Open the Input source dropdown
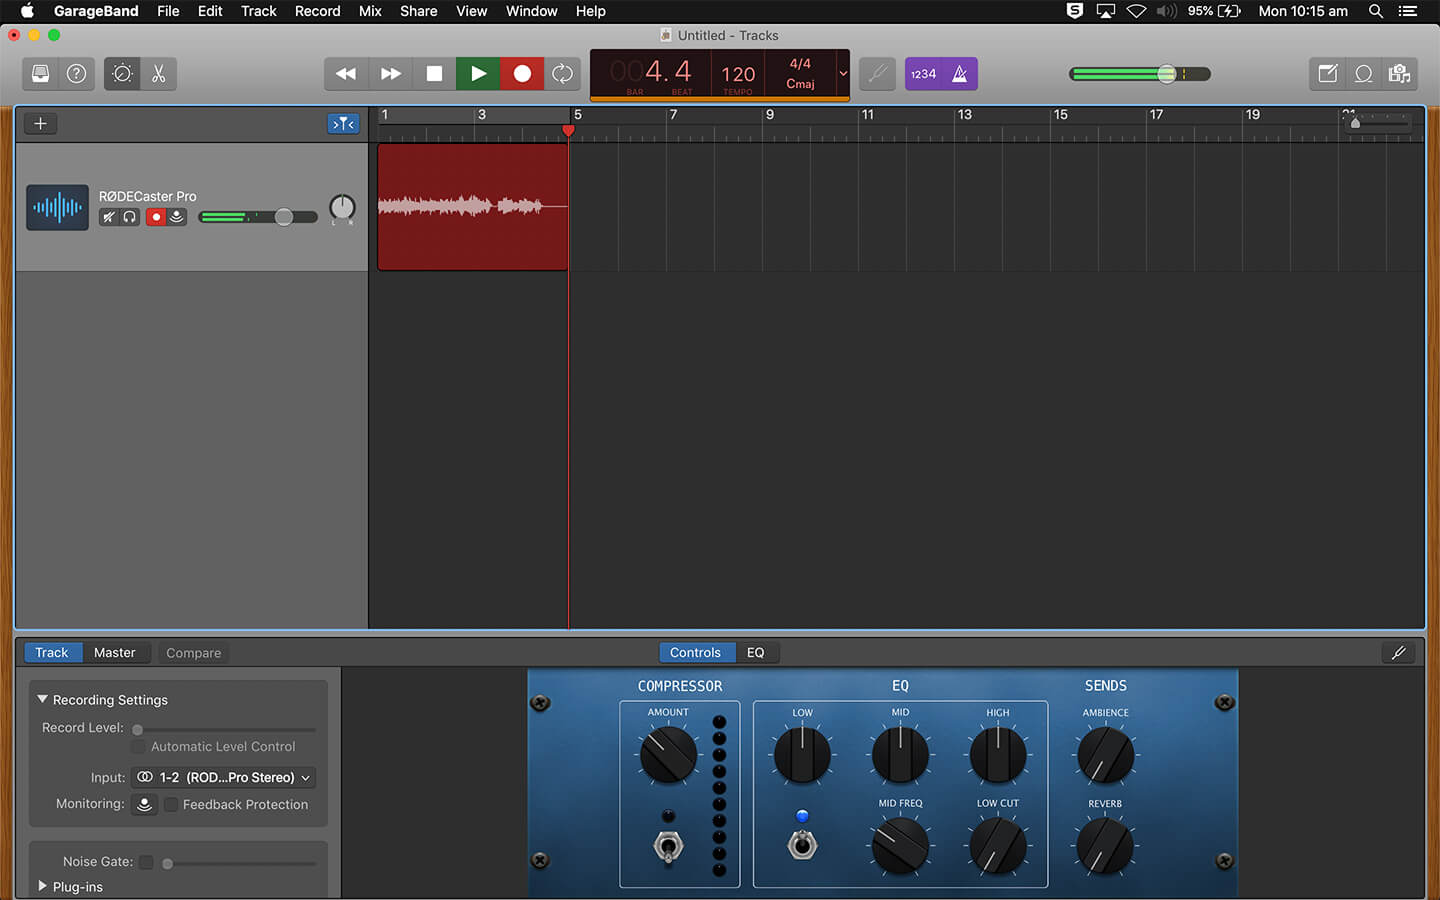 [224, 778]
